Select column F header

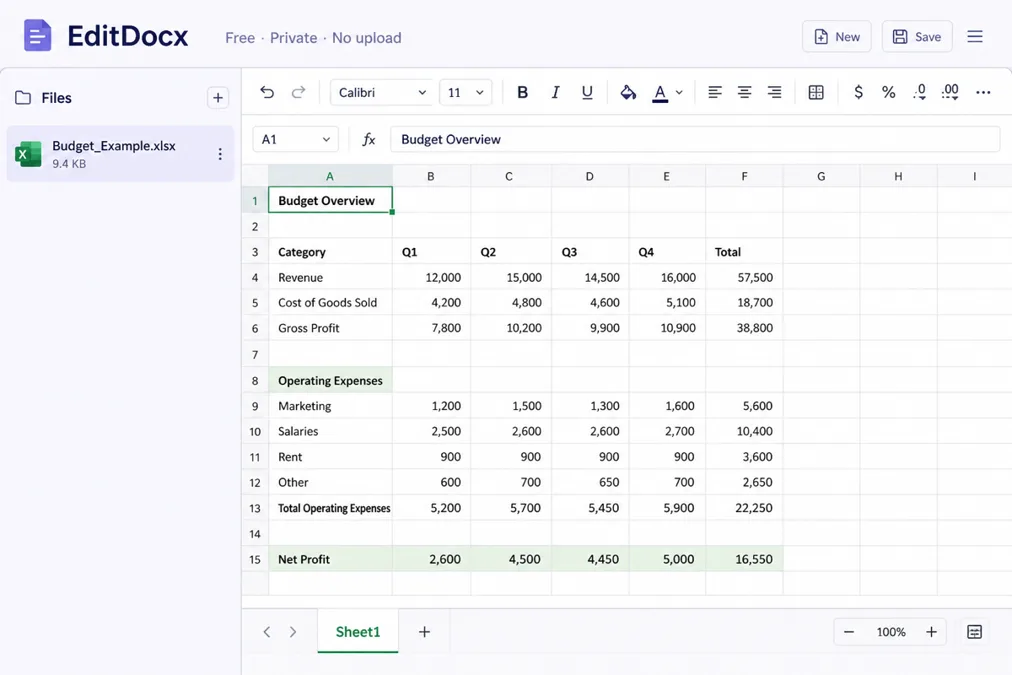(744, 176)
